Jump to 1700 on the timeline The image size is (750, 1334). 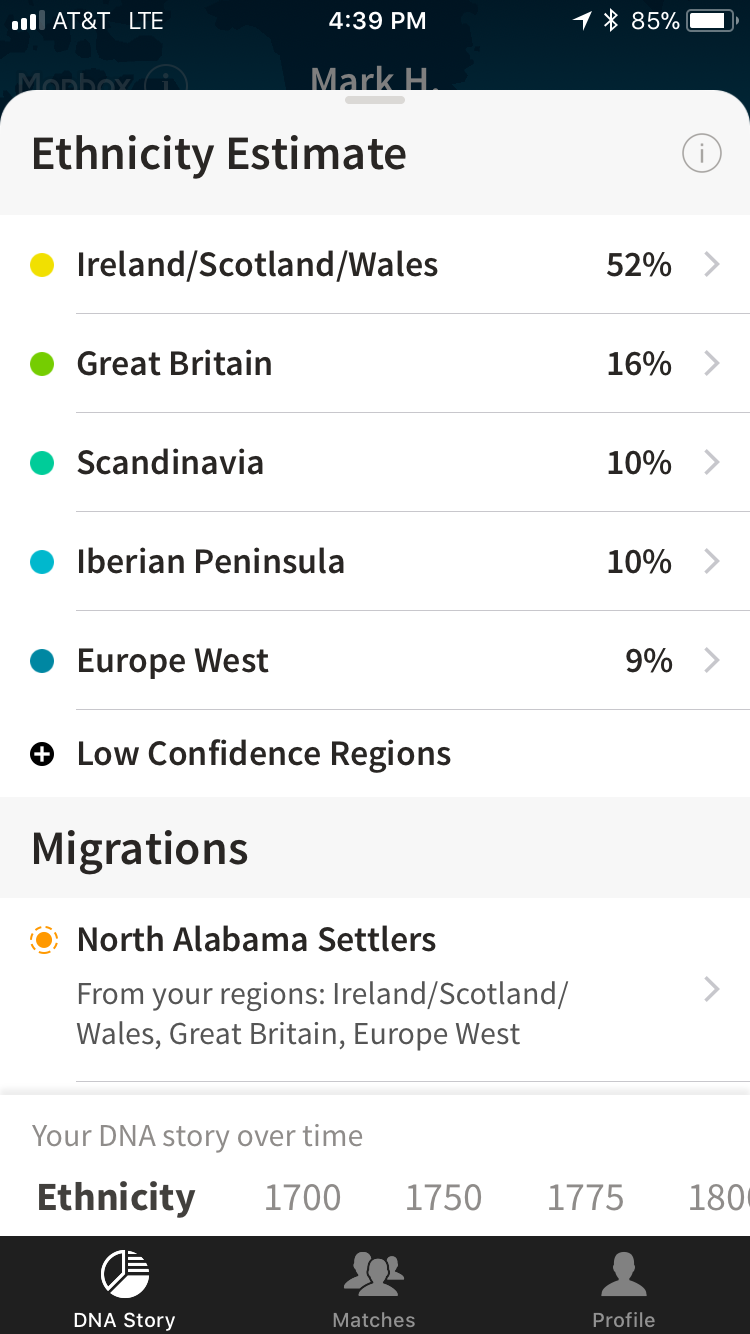point(302,1197)
